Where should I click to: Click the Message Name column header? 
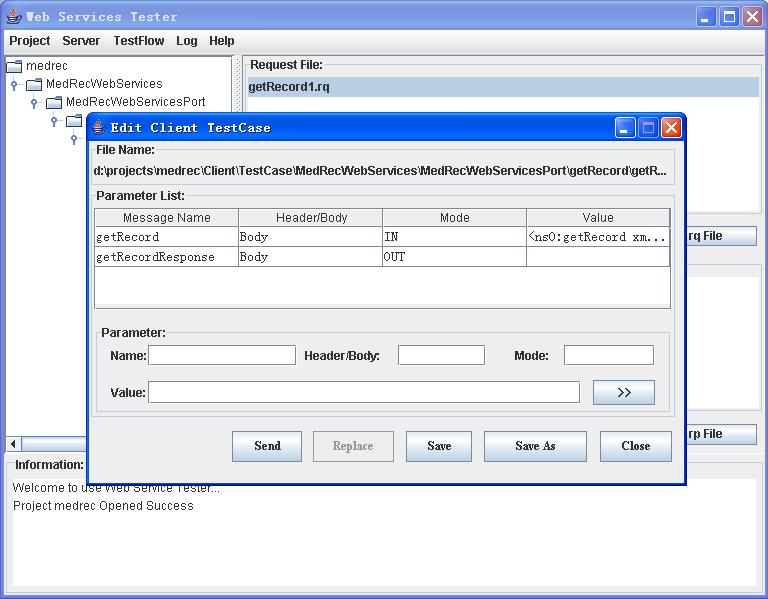[167, 217]
